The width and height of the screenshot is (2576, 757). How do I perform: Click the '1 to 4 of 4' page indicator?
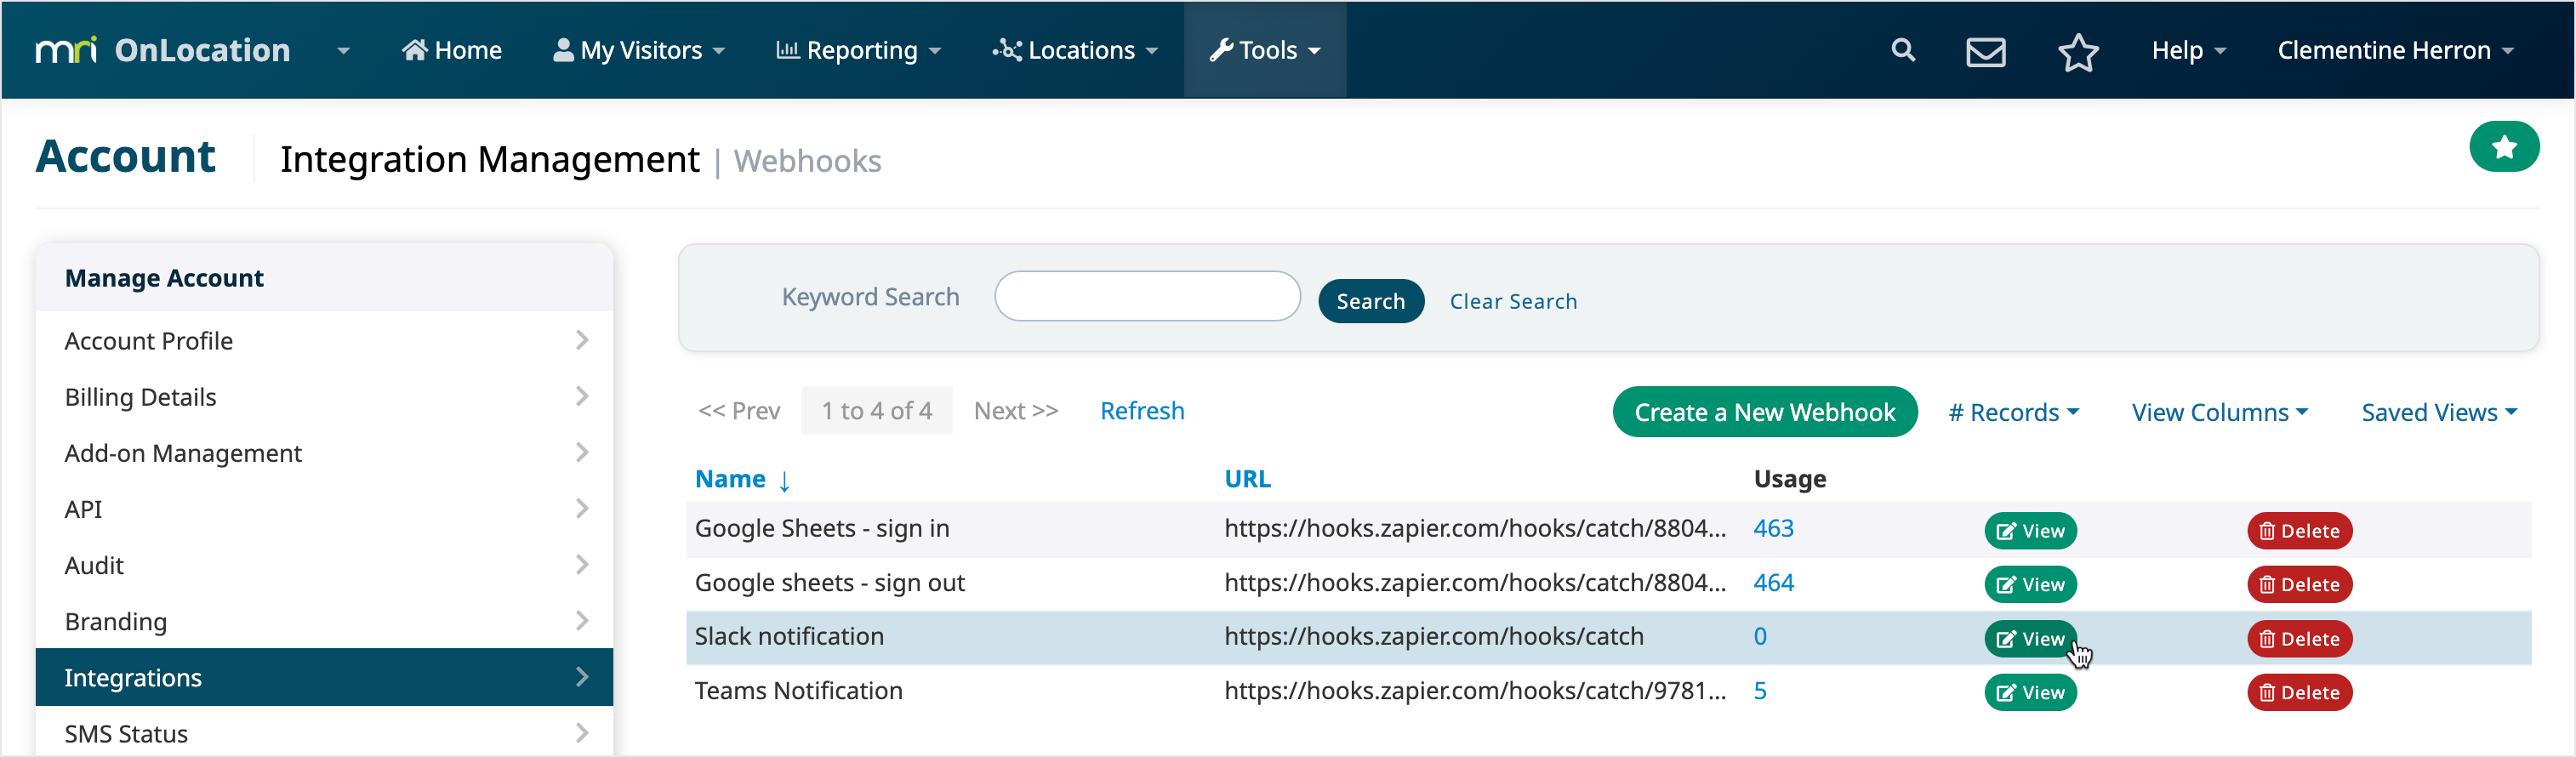coord(877,411)
